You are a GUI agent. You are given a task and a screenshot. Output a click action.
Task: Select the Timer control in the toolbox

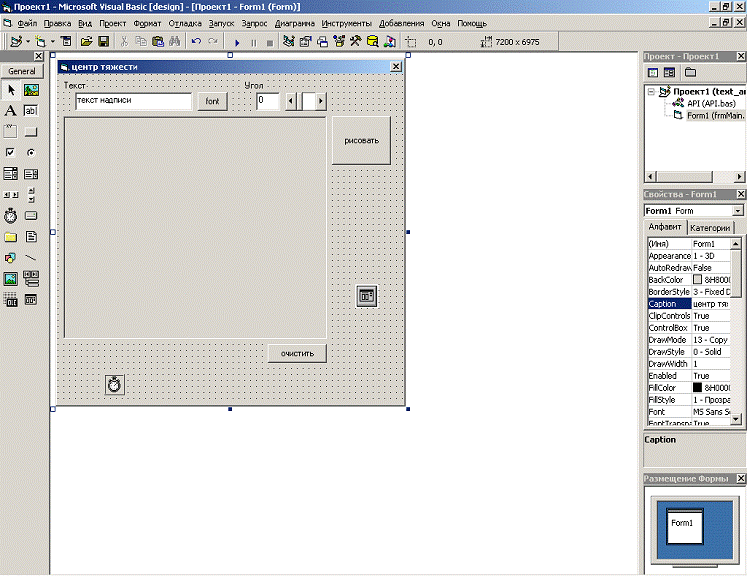[x=11, y=215]
